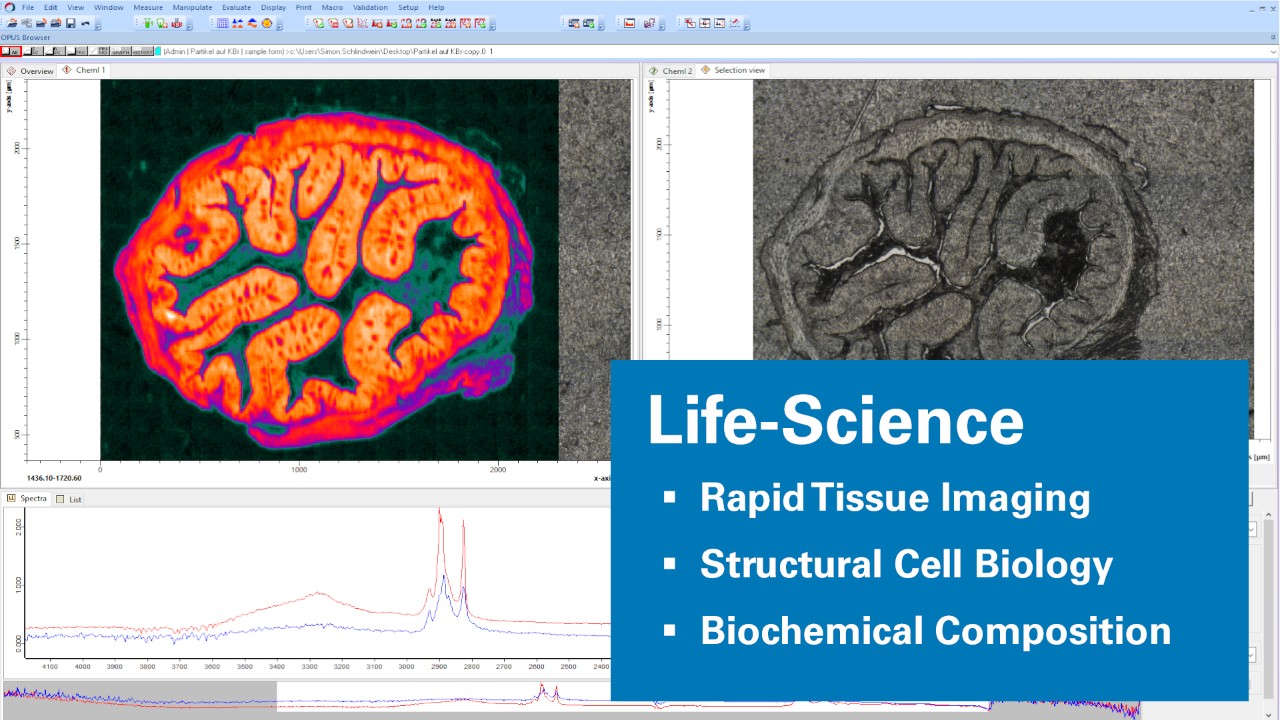The height and width of the screenshot is (720, 1280).
Task: Expand the rightmost toolbar overflow arrow
Action: point(747,26)
